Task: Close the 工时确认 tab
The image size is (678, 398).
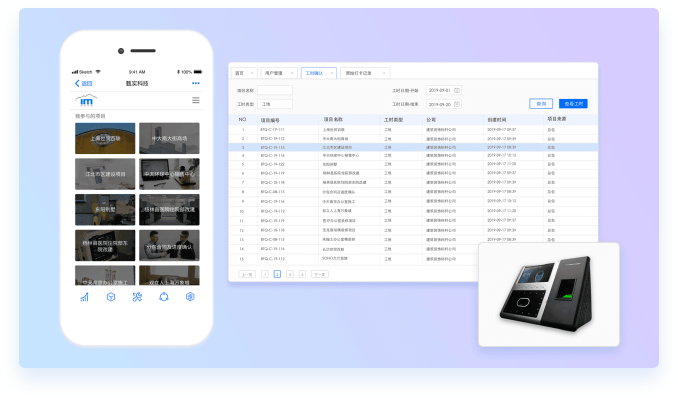Action: click(x=332, y=73)
